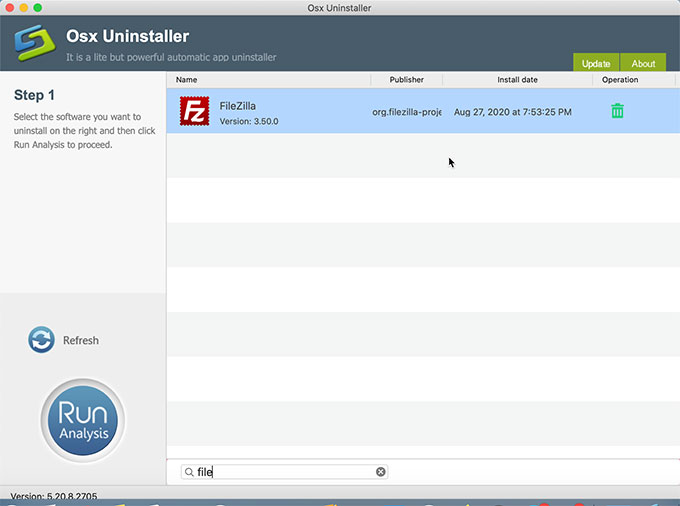
Task: Minimize window with the yellow button
Action: [24, 8]
